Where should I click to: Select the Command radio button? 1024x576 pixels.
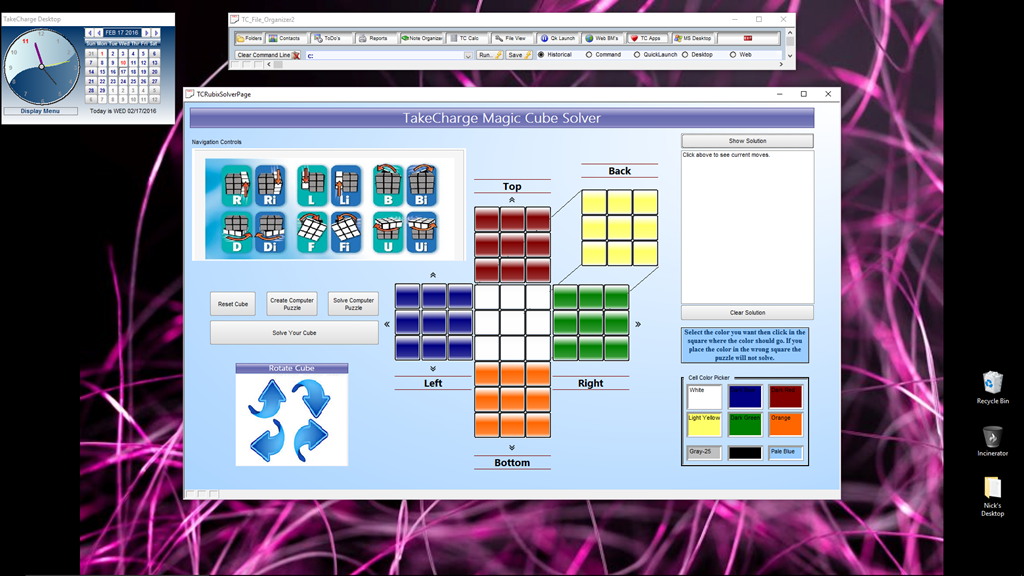589,55
